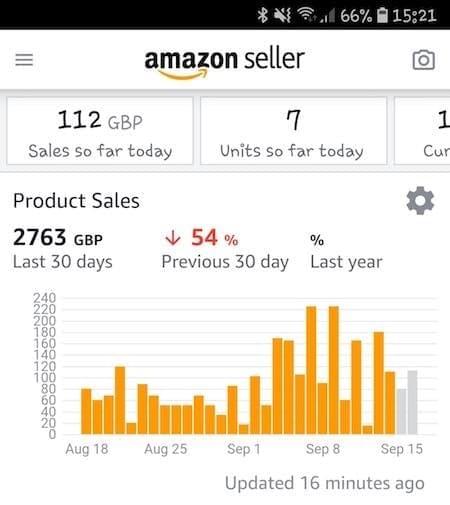Tap the Updated 16 minutes ago text
Viewport: 450px width, 505px height.
tap(325, 483)
